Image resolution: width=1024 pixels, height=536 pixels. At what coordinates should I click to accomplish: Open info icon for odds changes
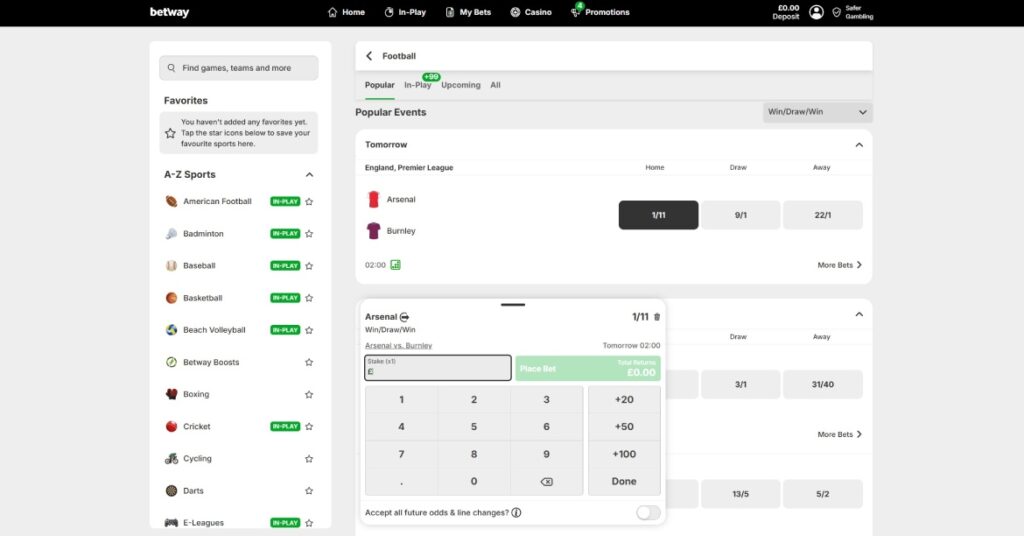point(516,512)
